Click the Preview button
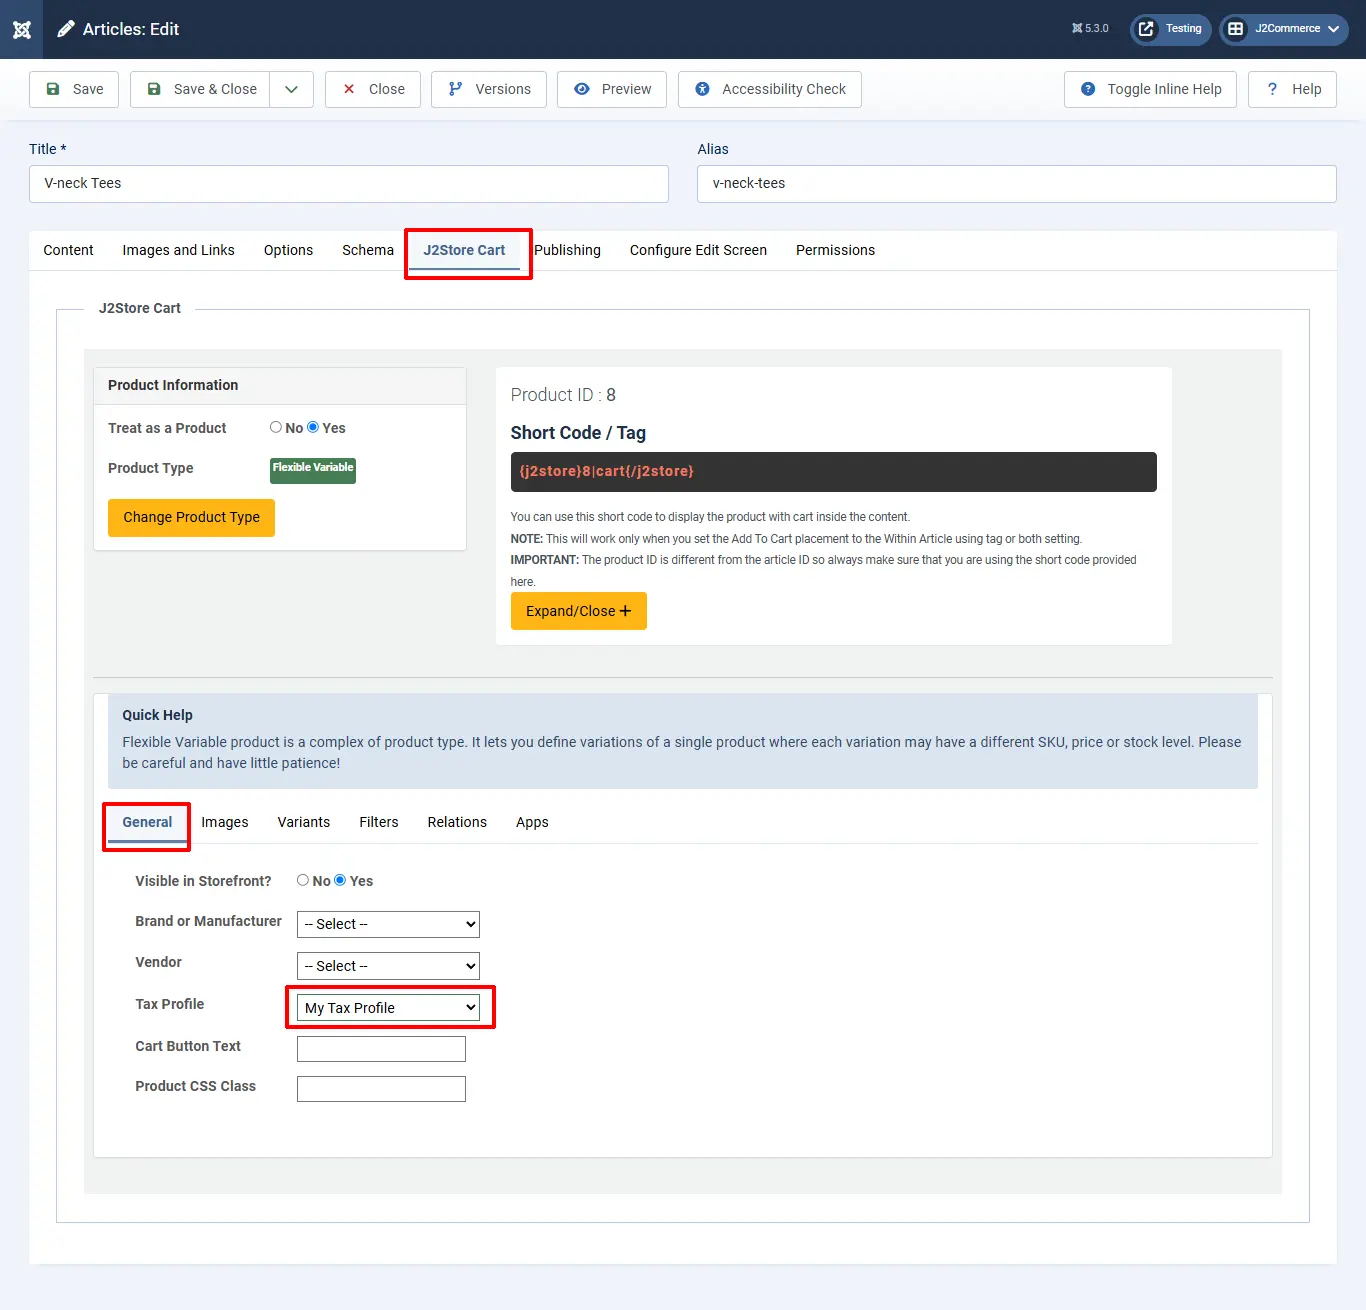This screenshot has width=1366, height=1310. pos(612,89)
